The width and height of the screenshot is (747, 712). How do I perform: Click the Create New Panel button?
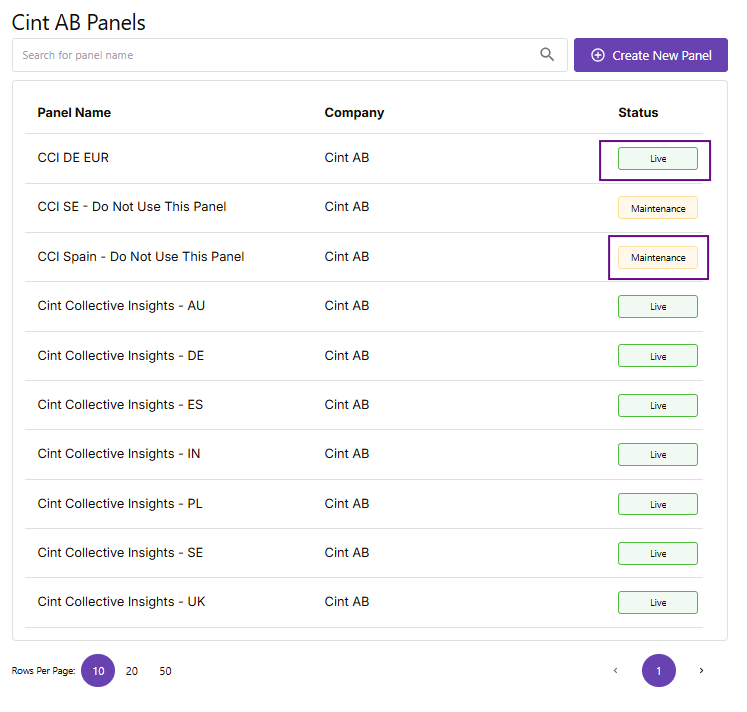pos(650,55)
